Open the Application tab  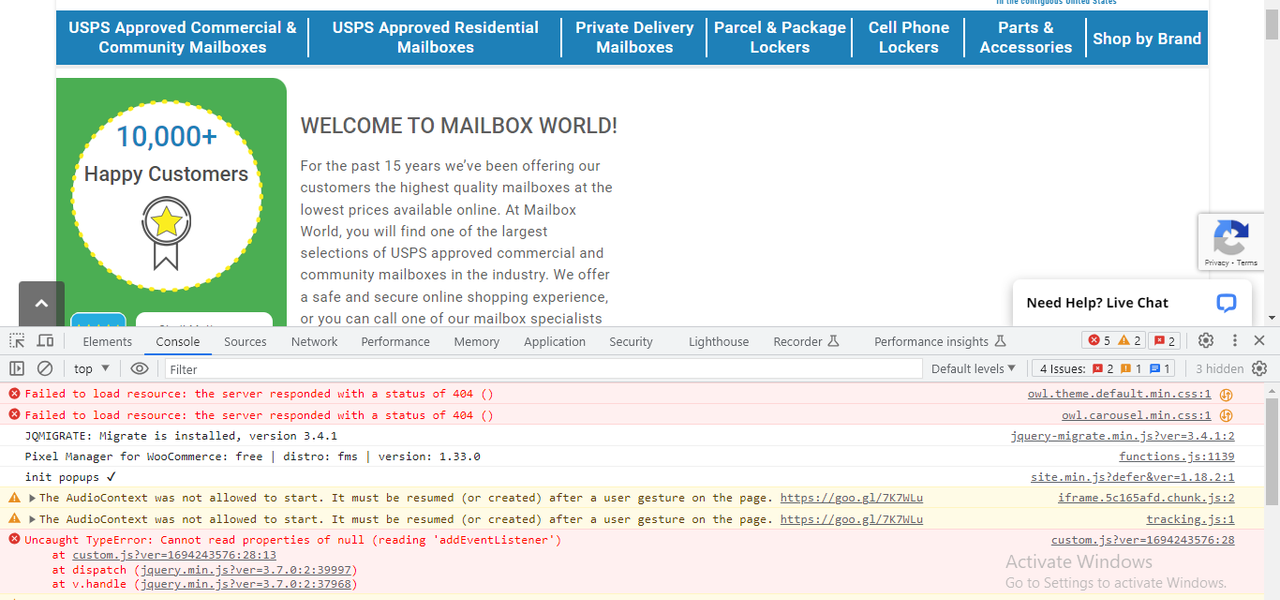coord(555,342)
